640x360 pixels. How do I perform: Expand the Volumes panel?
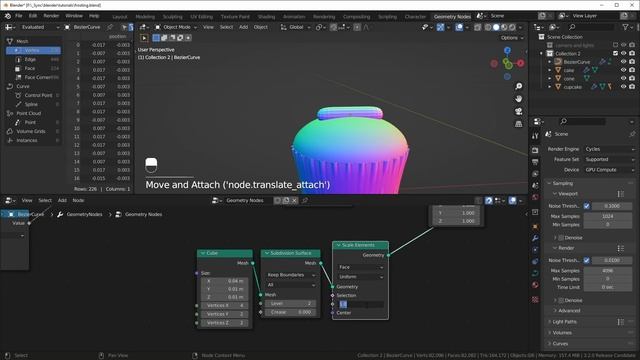562,333
